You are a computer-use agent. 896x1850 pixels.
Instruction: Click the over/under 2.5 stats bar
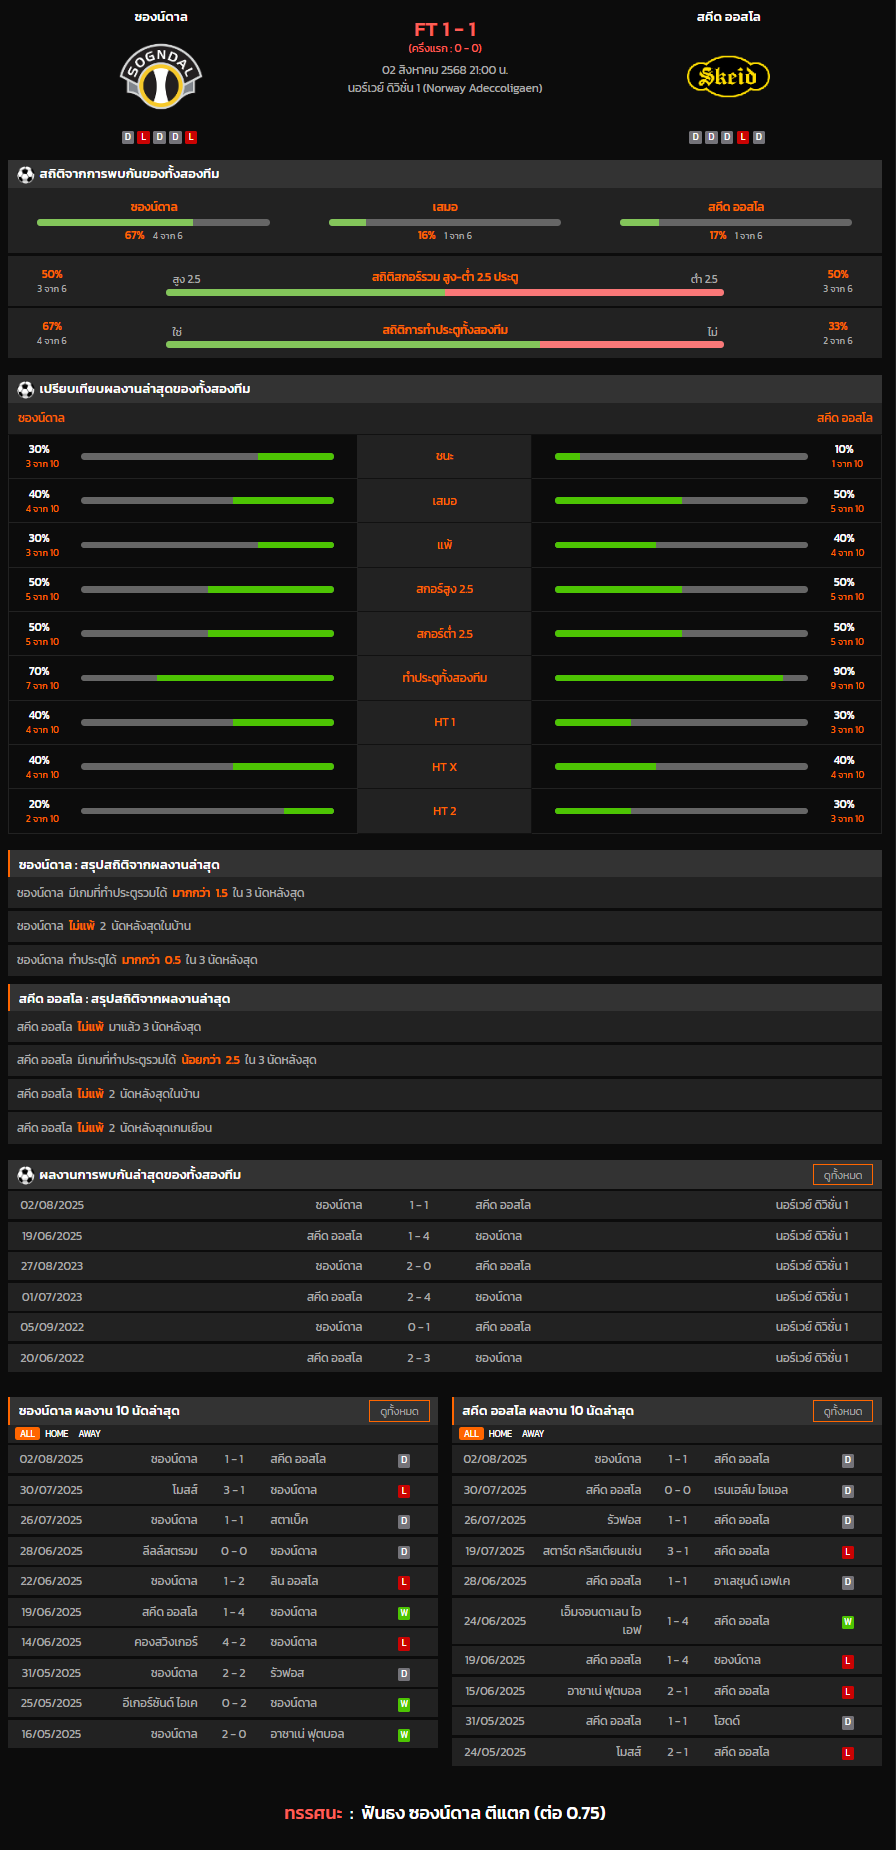point(445,292)
